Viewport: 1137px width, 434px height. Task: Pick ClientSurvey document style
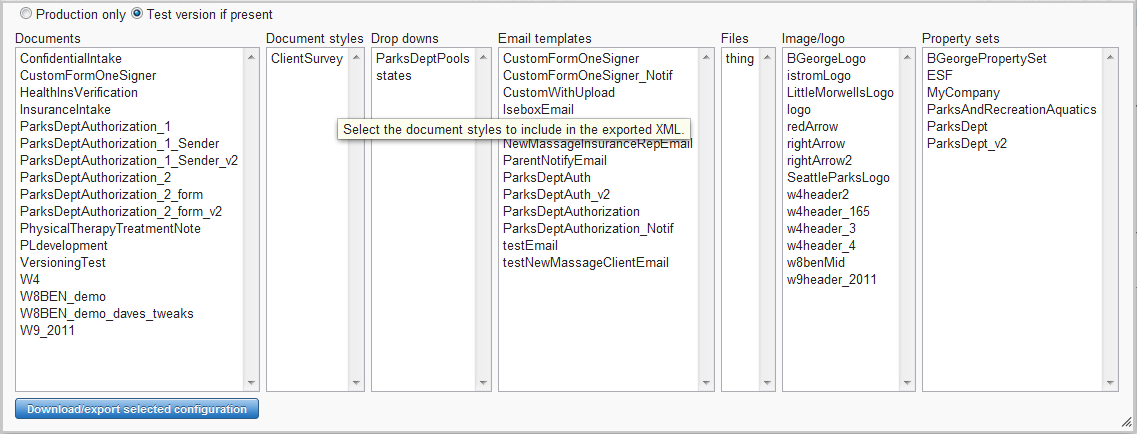(x=307, y=59)
